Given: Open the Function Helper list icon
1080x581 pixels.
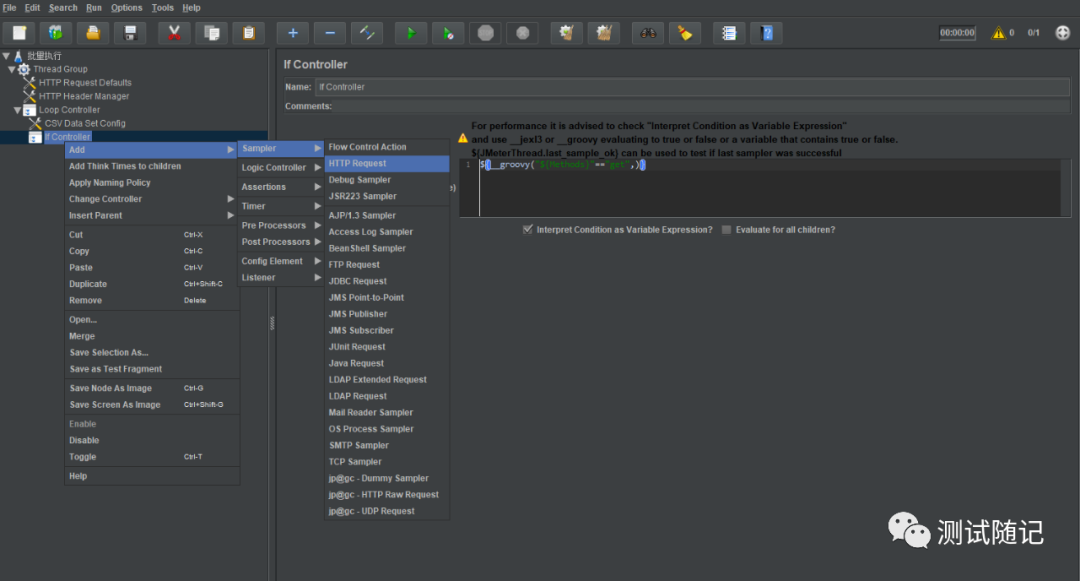Looking at the screenshot, I should point(729,33).
